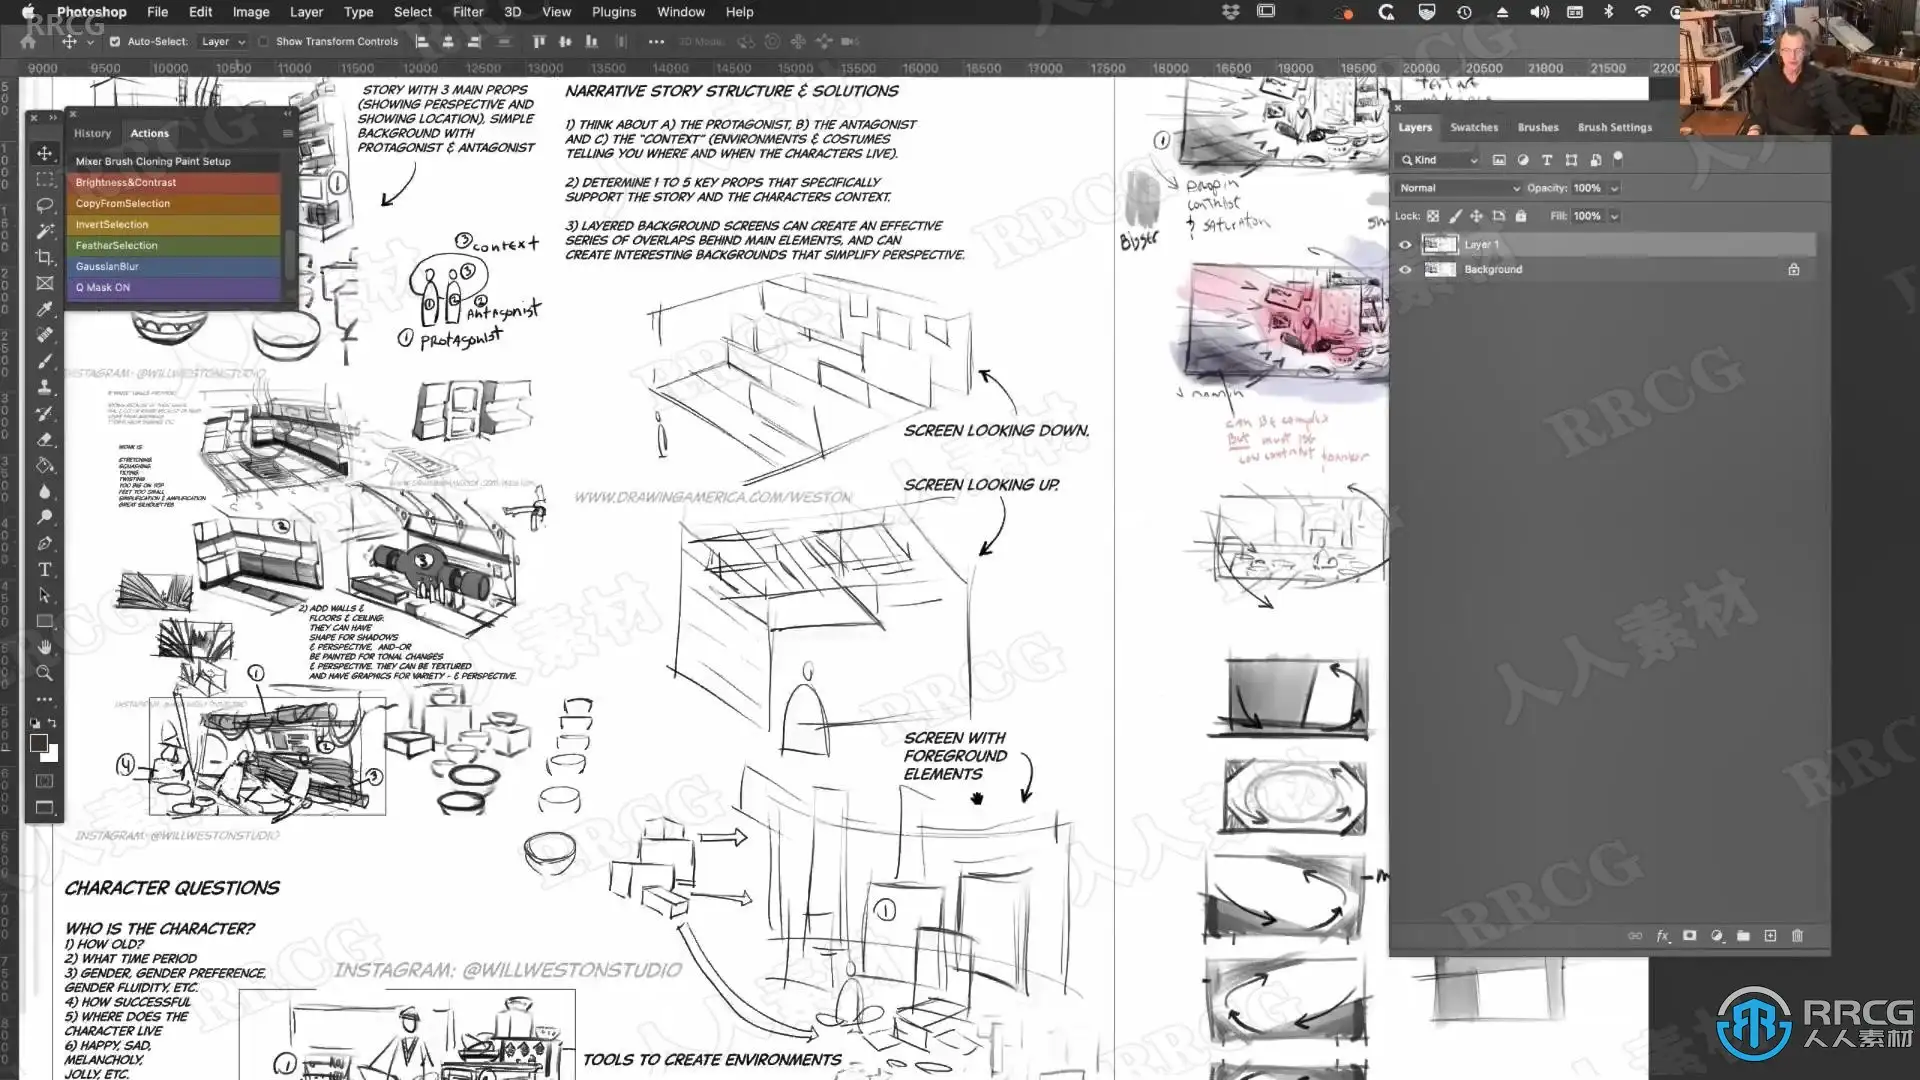Click the create new layer icon
Screen dimensions: 1920x1080
1770,936
